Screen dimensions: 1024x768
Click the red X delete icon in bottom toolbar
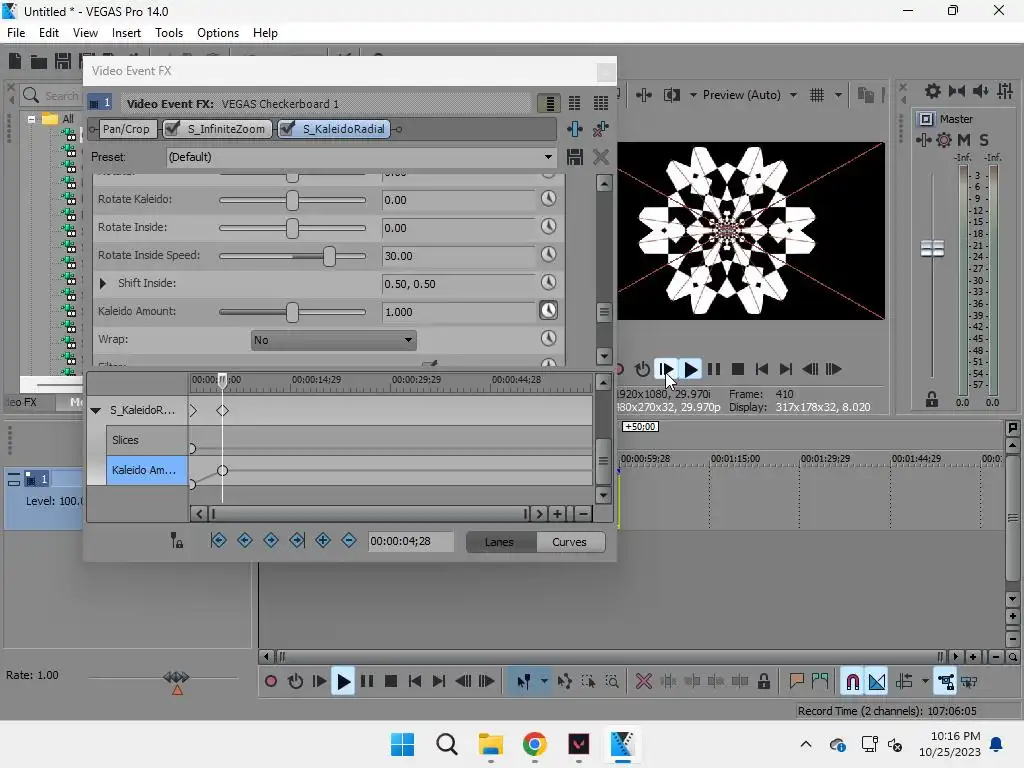pyautogui.click(x=644, y=681)
